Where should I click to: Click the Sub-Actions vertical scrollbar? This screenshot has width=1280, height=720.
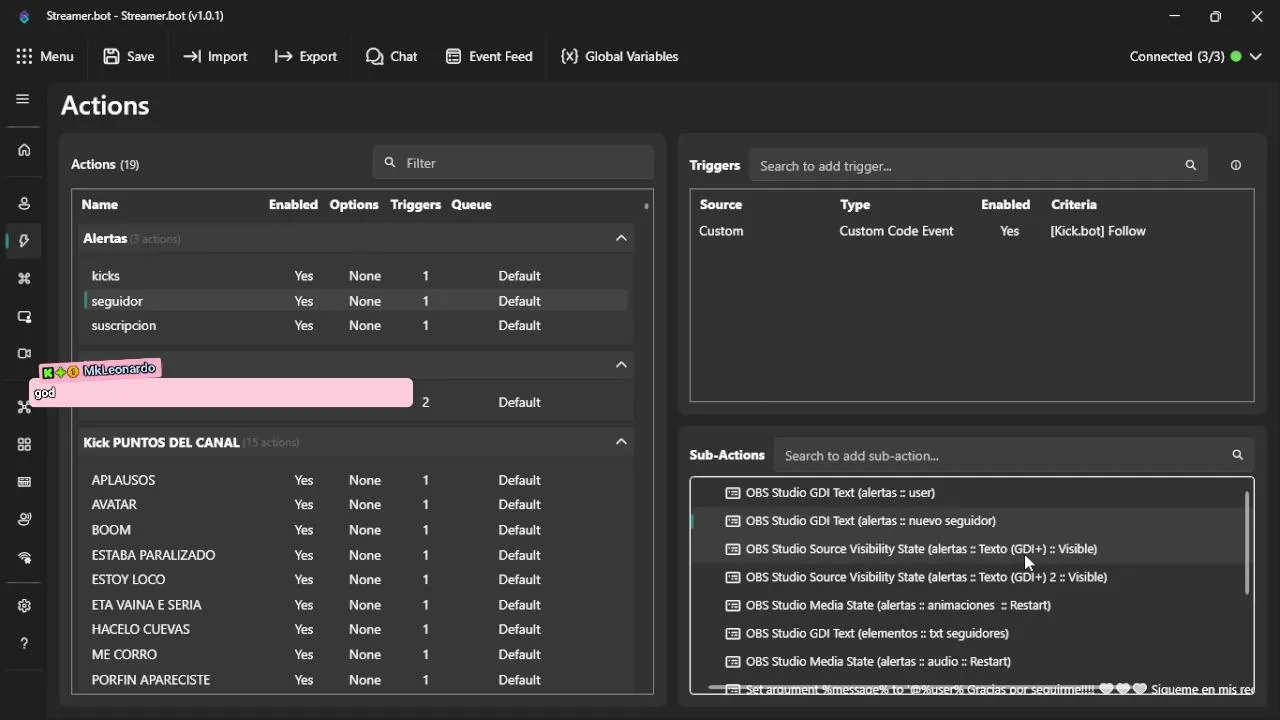[x=1247, y=543]
